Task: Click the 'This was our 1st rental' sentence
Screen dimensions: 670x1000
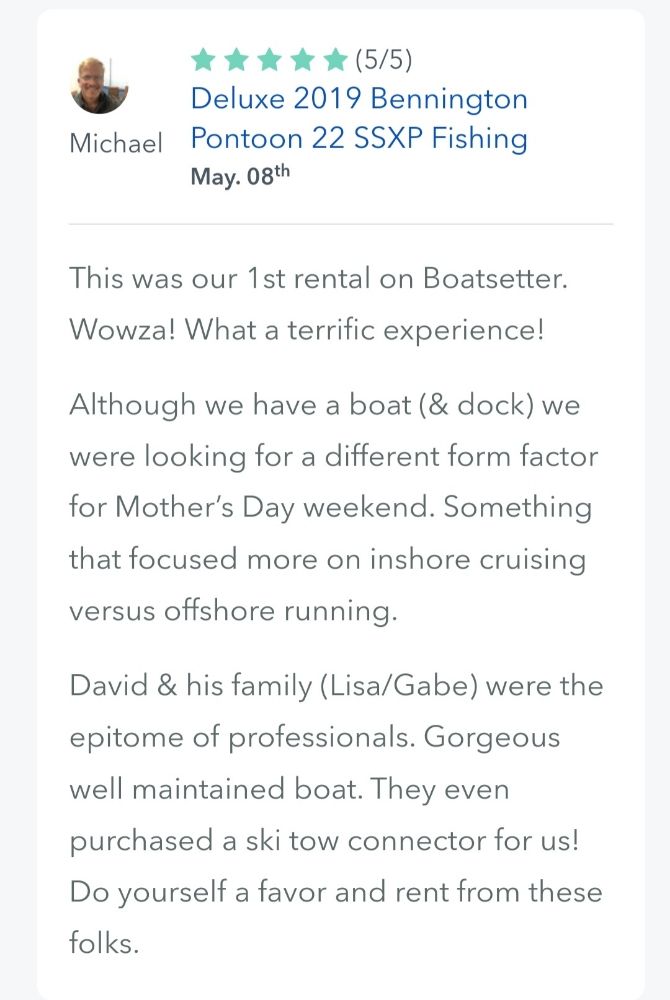Action: [x=318, y=279]
